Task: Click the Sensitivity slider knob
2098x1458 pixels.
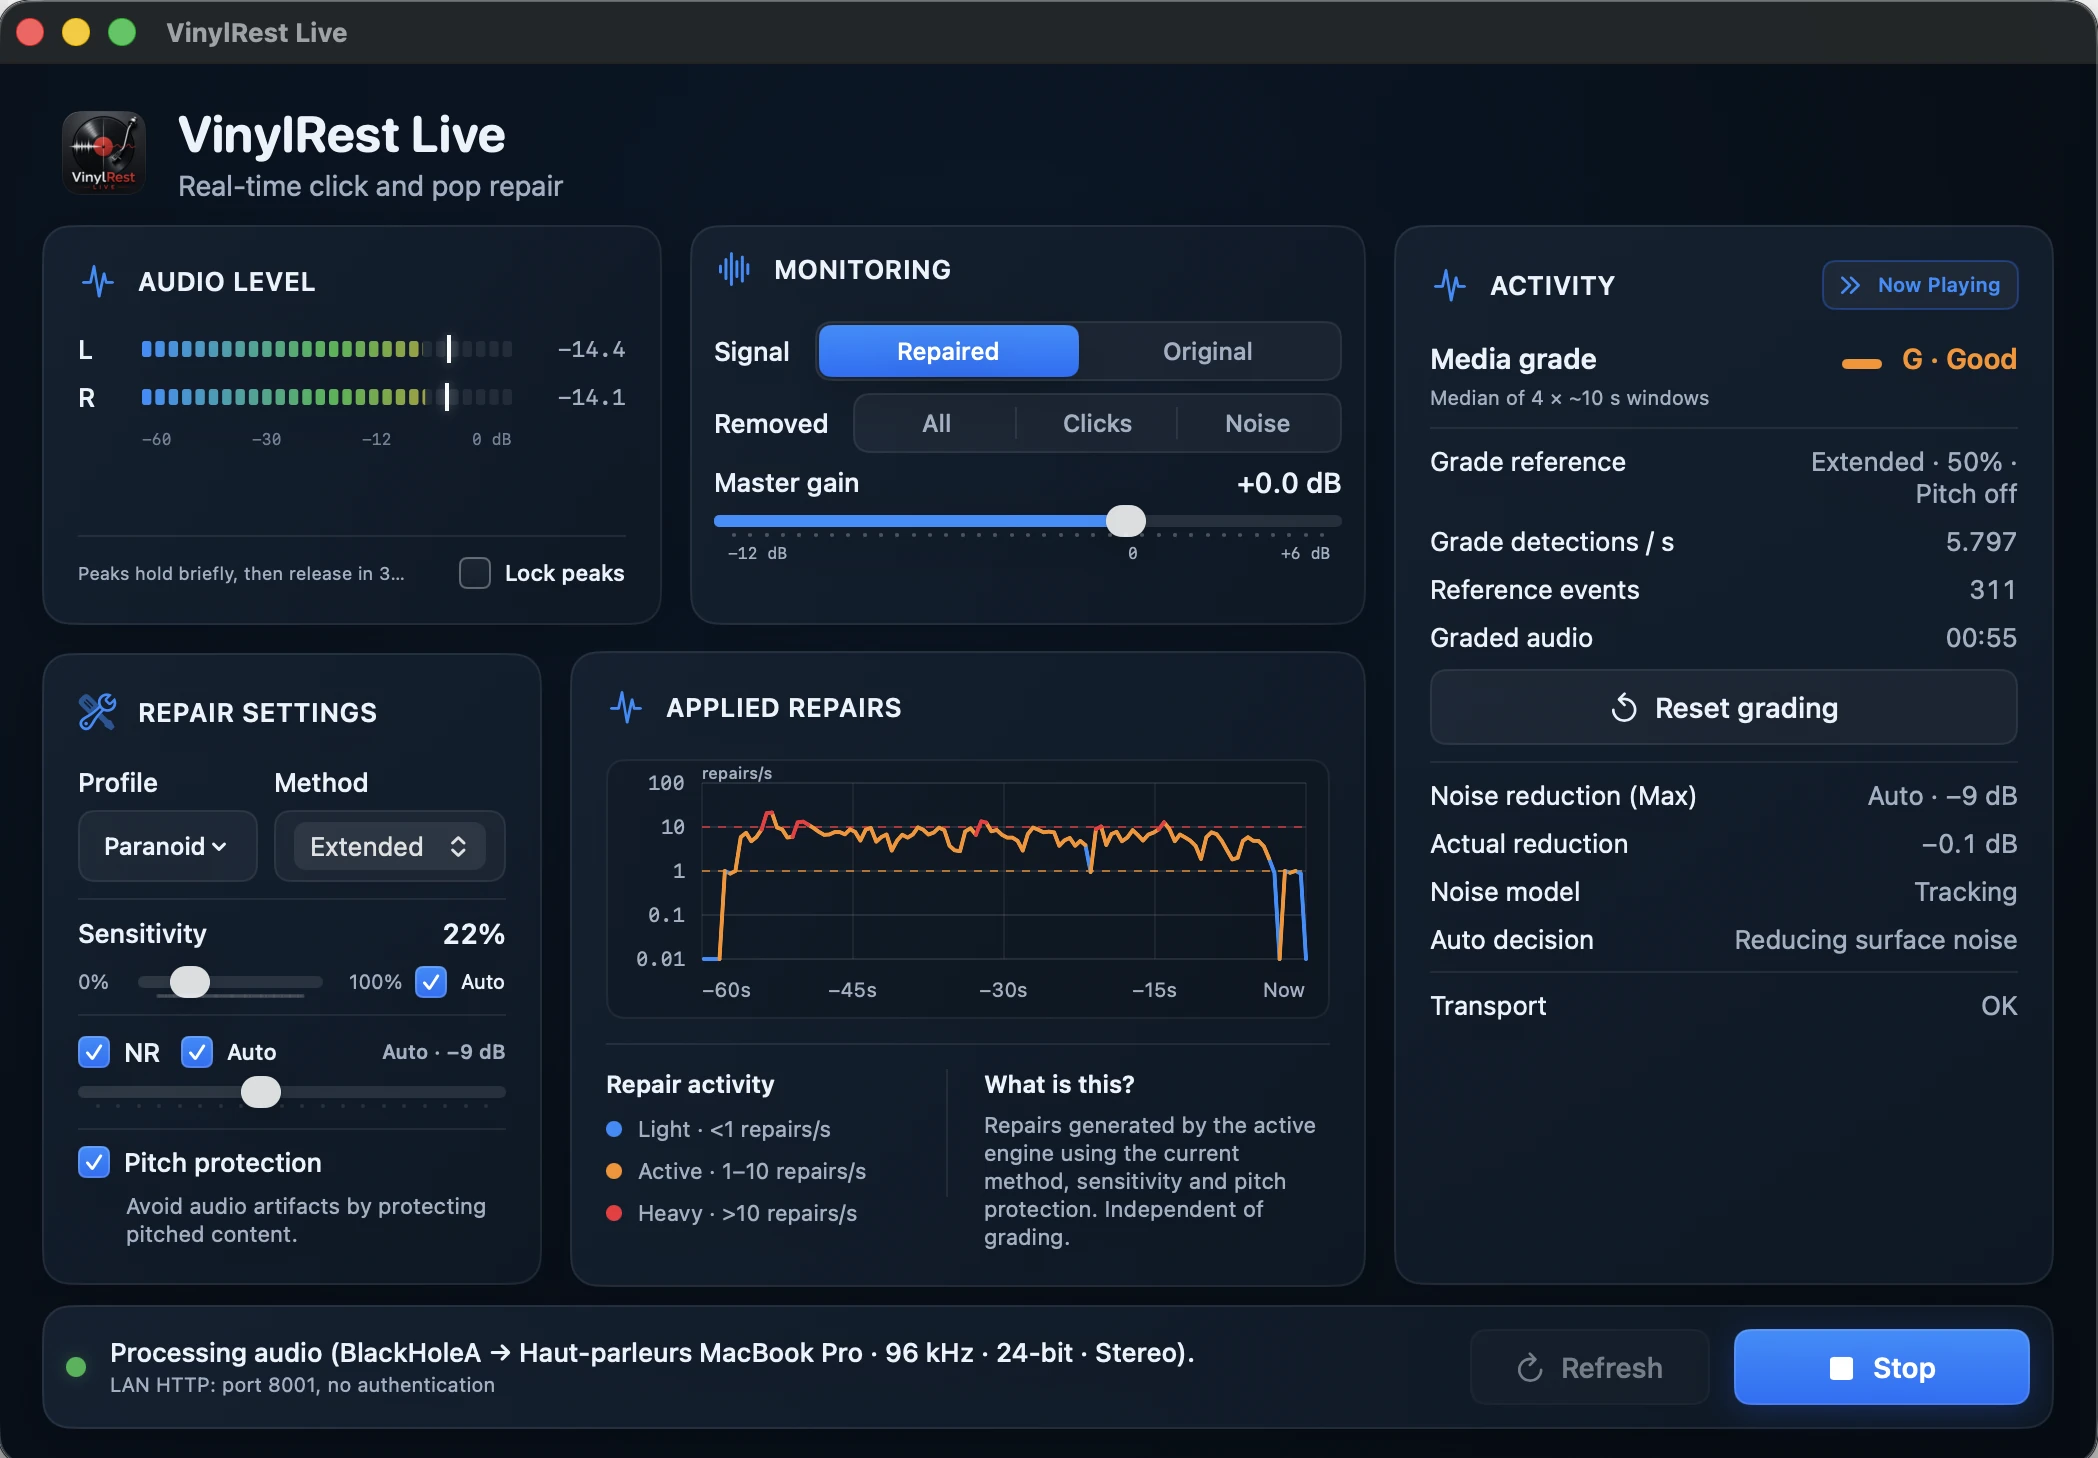Action: (189, 982)
